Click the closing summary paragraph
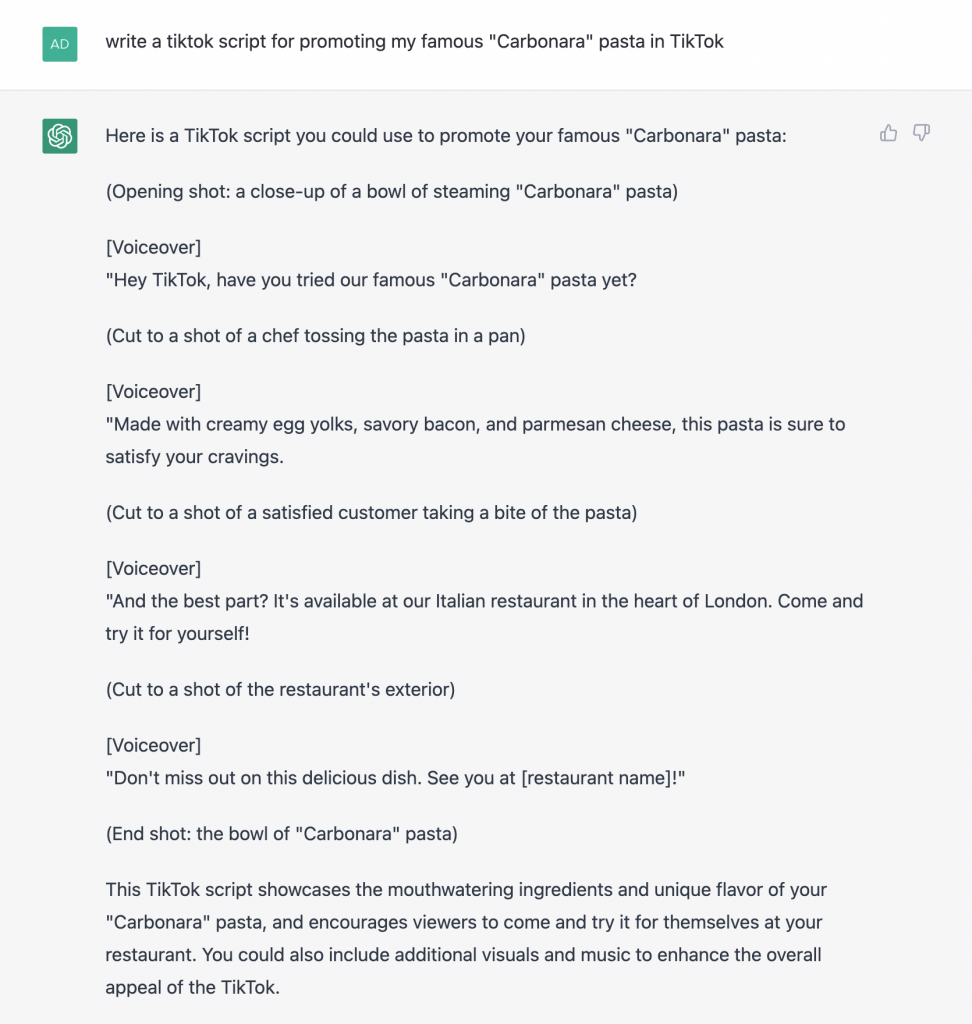 point(466,938)
